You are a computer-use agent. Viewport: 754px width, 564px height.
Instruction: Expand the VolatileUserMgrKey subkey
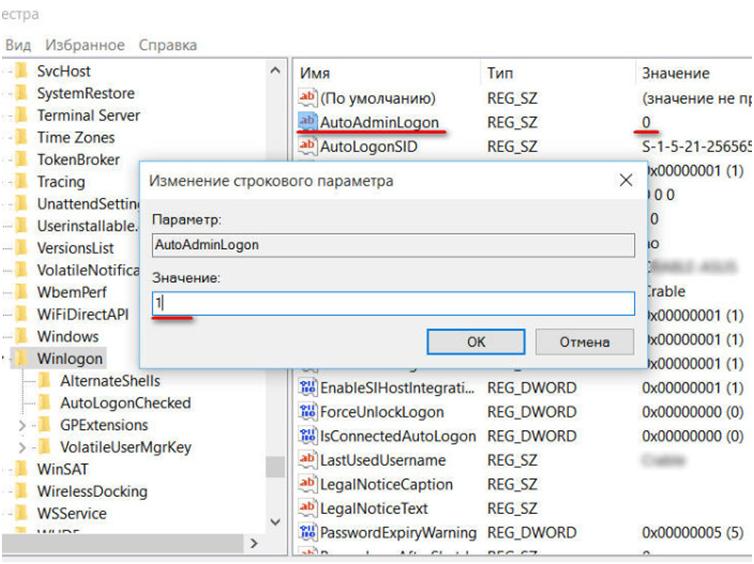click(22, 447)
